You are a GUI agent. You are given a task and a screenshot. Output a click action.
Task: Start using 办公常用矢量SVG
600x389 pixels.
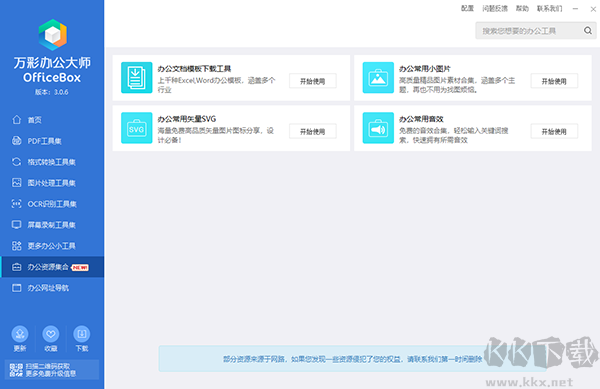click(313, 131)
